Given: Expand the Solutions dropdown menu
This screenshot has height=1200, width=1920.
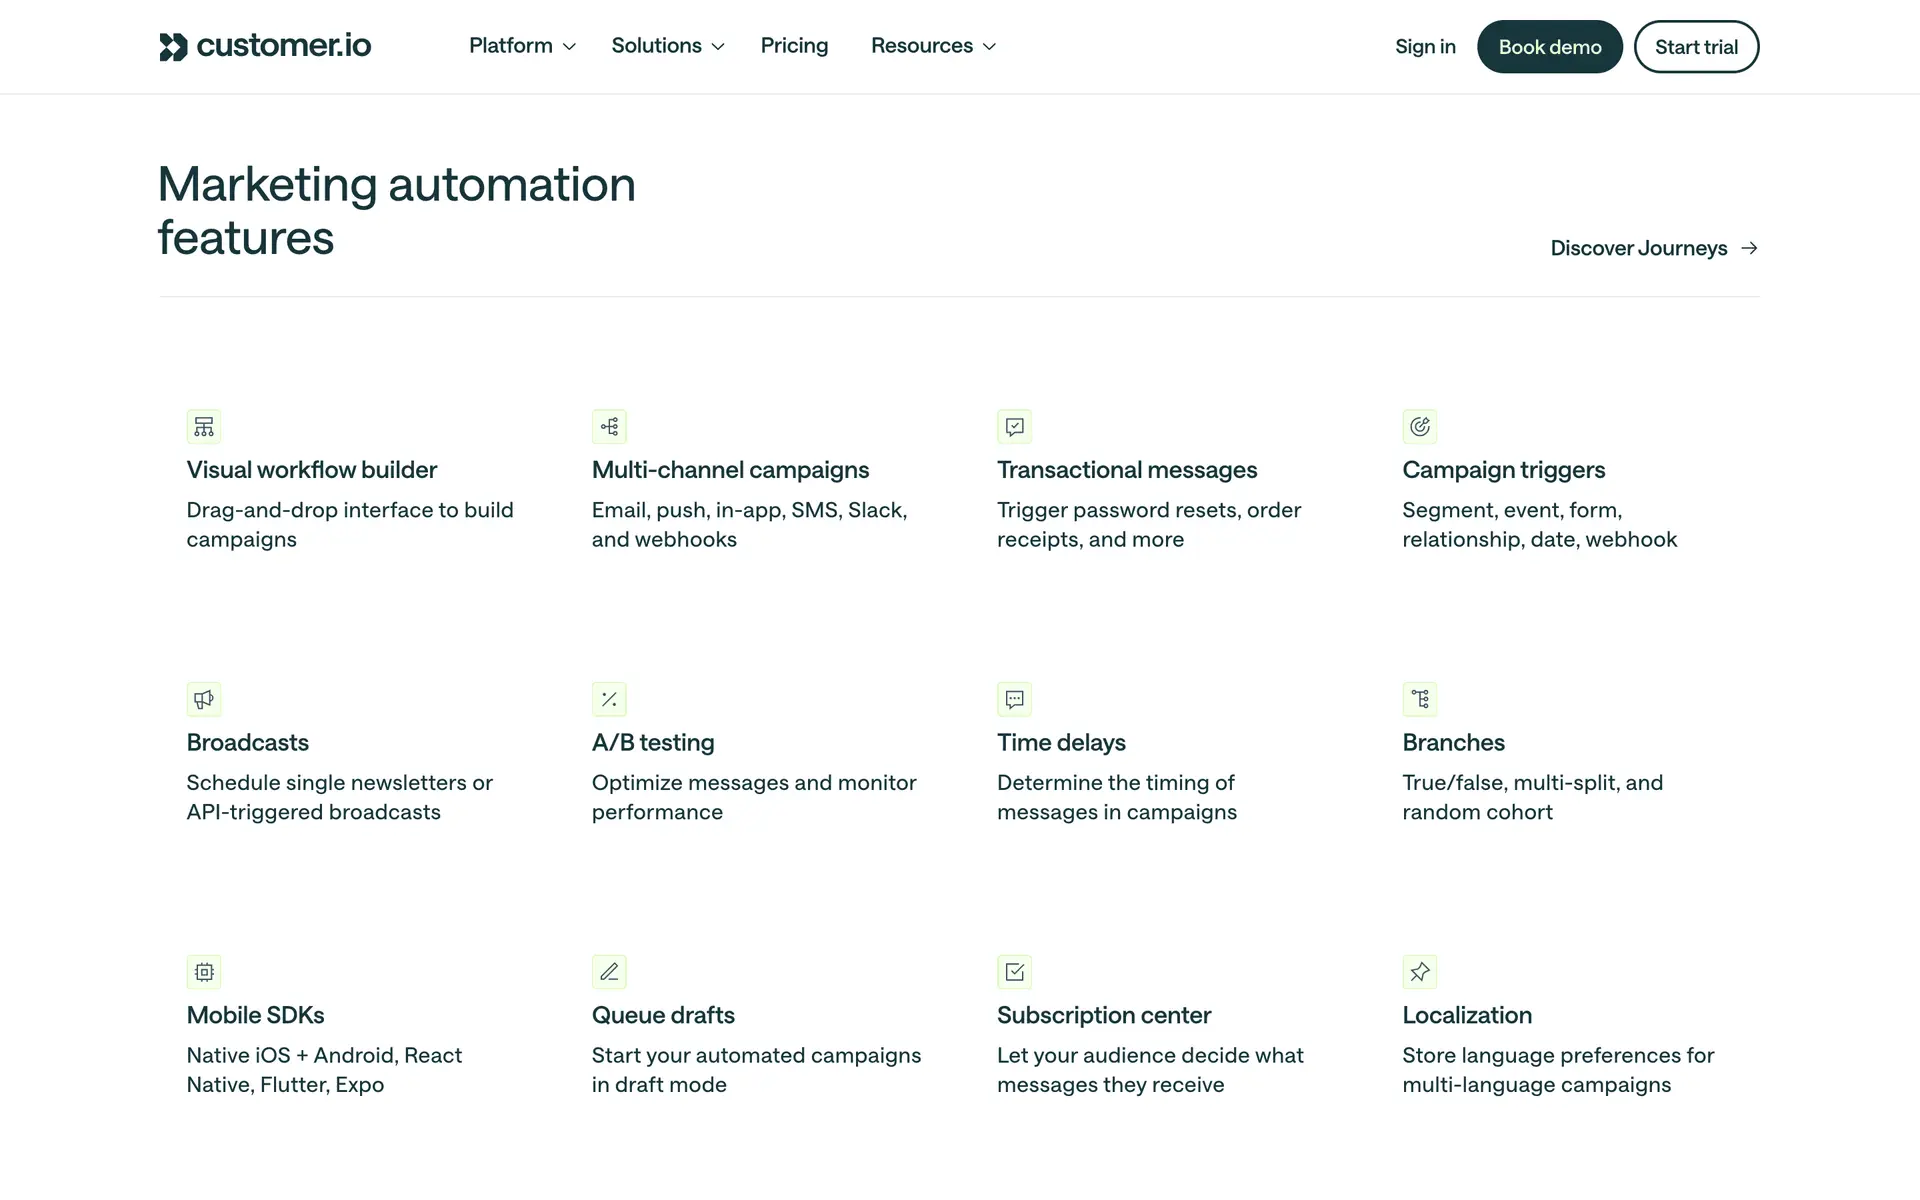Looking at the screenshot, I should 667,46.
